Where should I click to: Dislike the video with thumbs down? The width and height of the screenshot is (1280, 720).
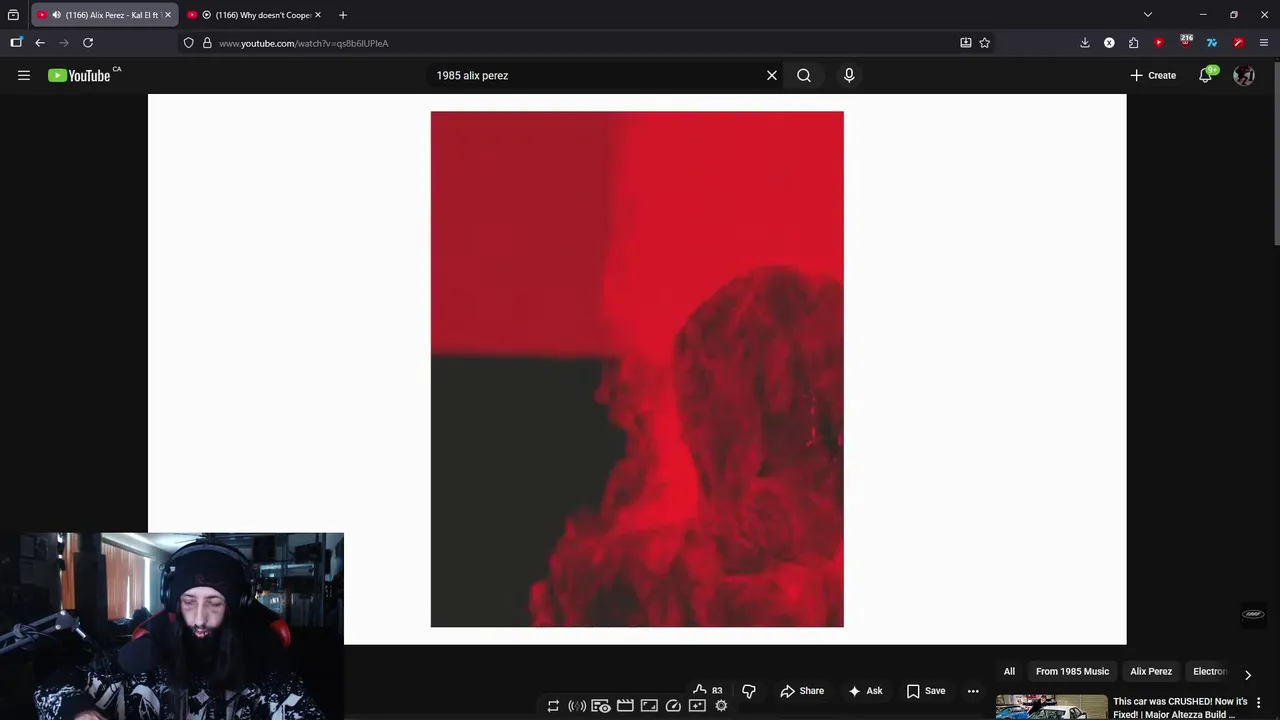749,691
